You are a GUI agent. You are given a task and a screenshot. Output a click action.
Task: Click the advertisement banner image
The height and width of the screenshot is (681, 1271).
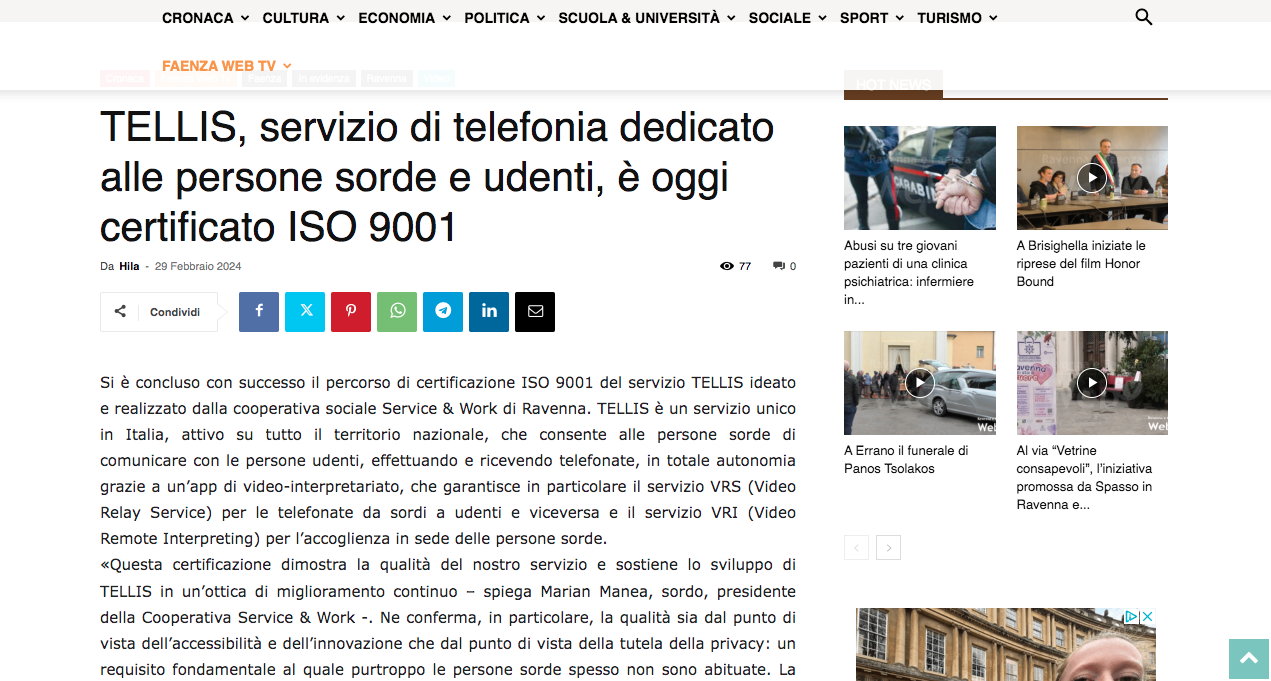(x=1006, y=644)
